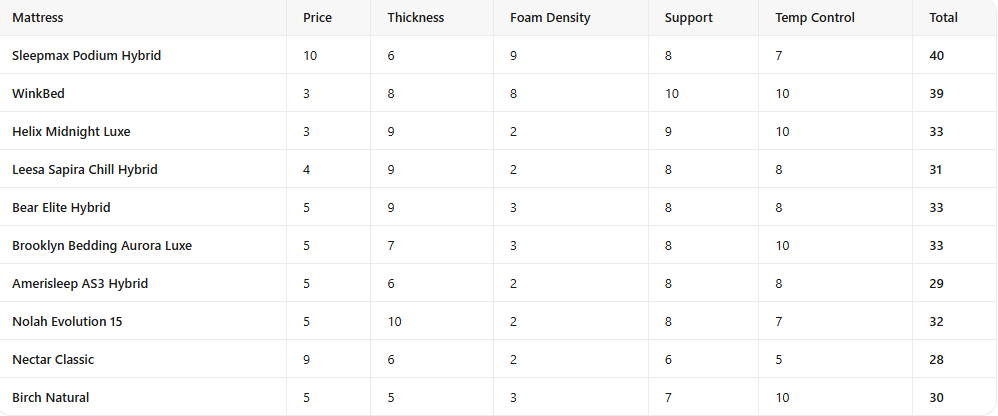The height and width of the screenshot is (416, 998).
Task: Select the Bear Elite Hybrid cell
Action: coord(61,207)
